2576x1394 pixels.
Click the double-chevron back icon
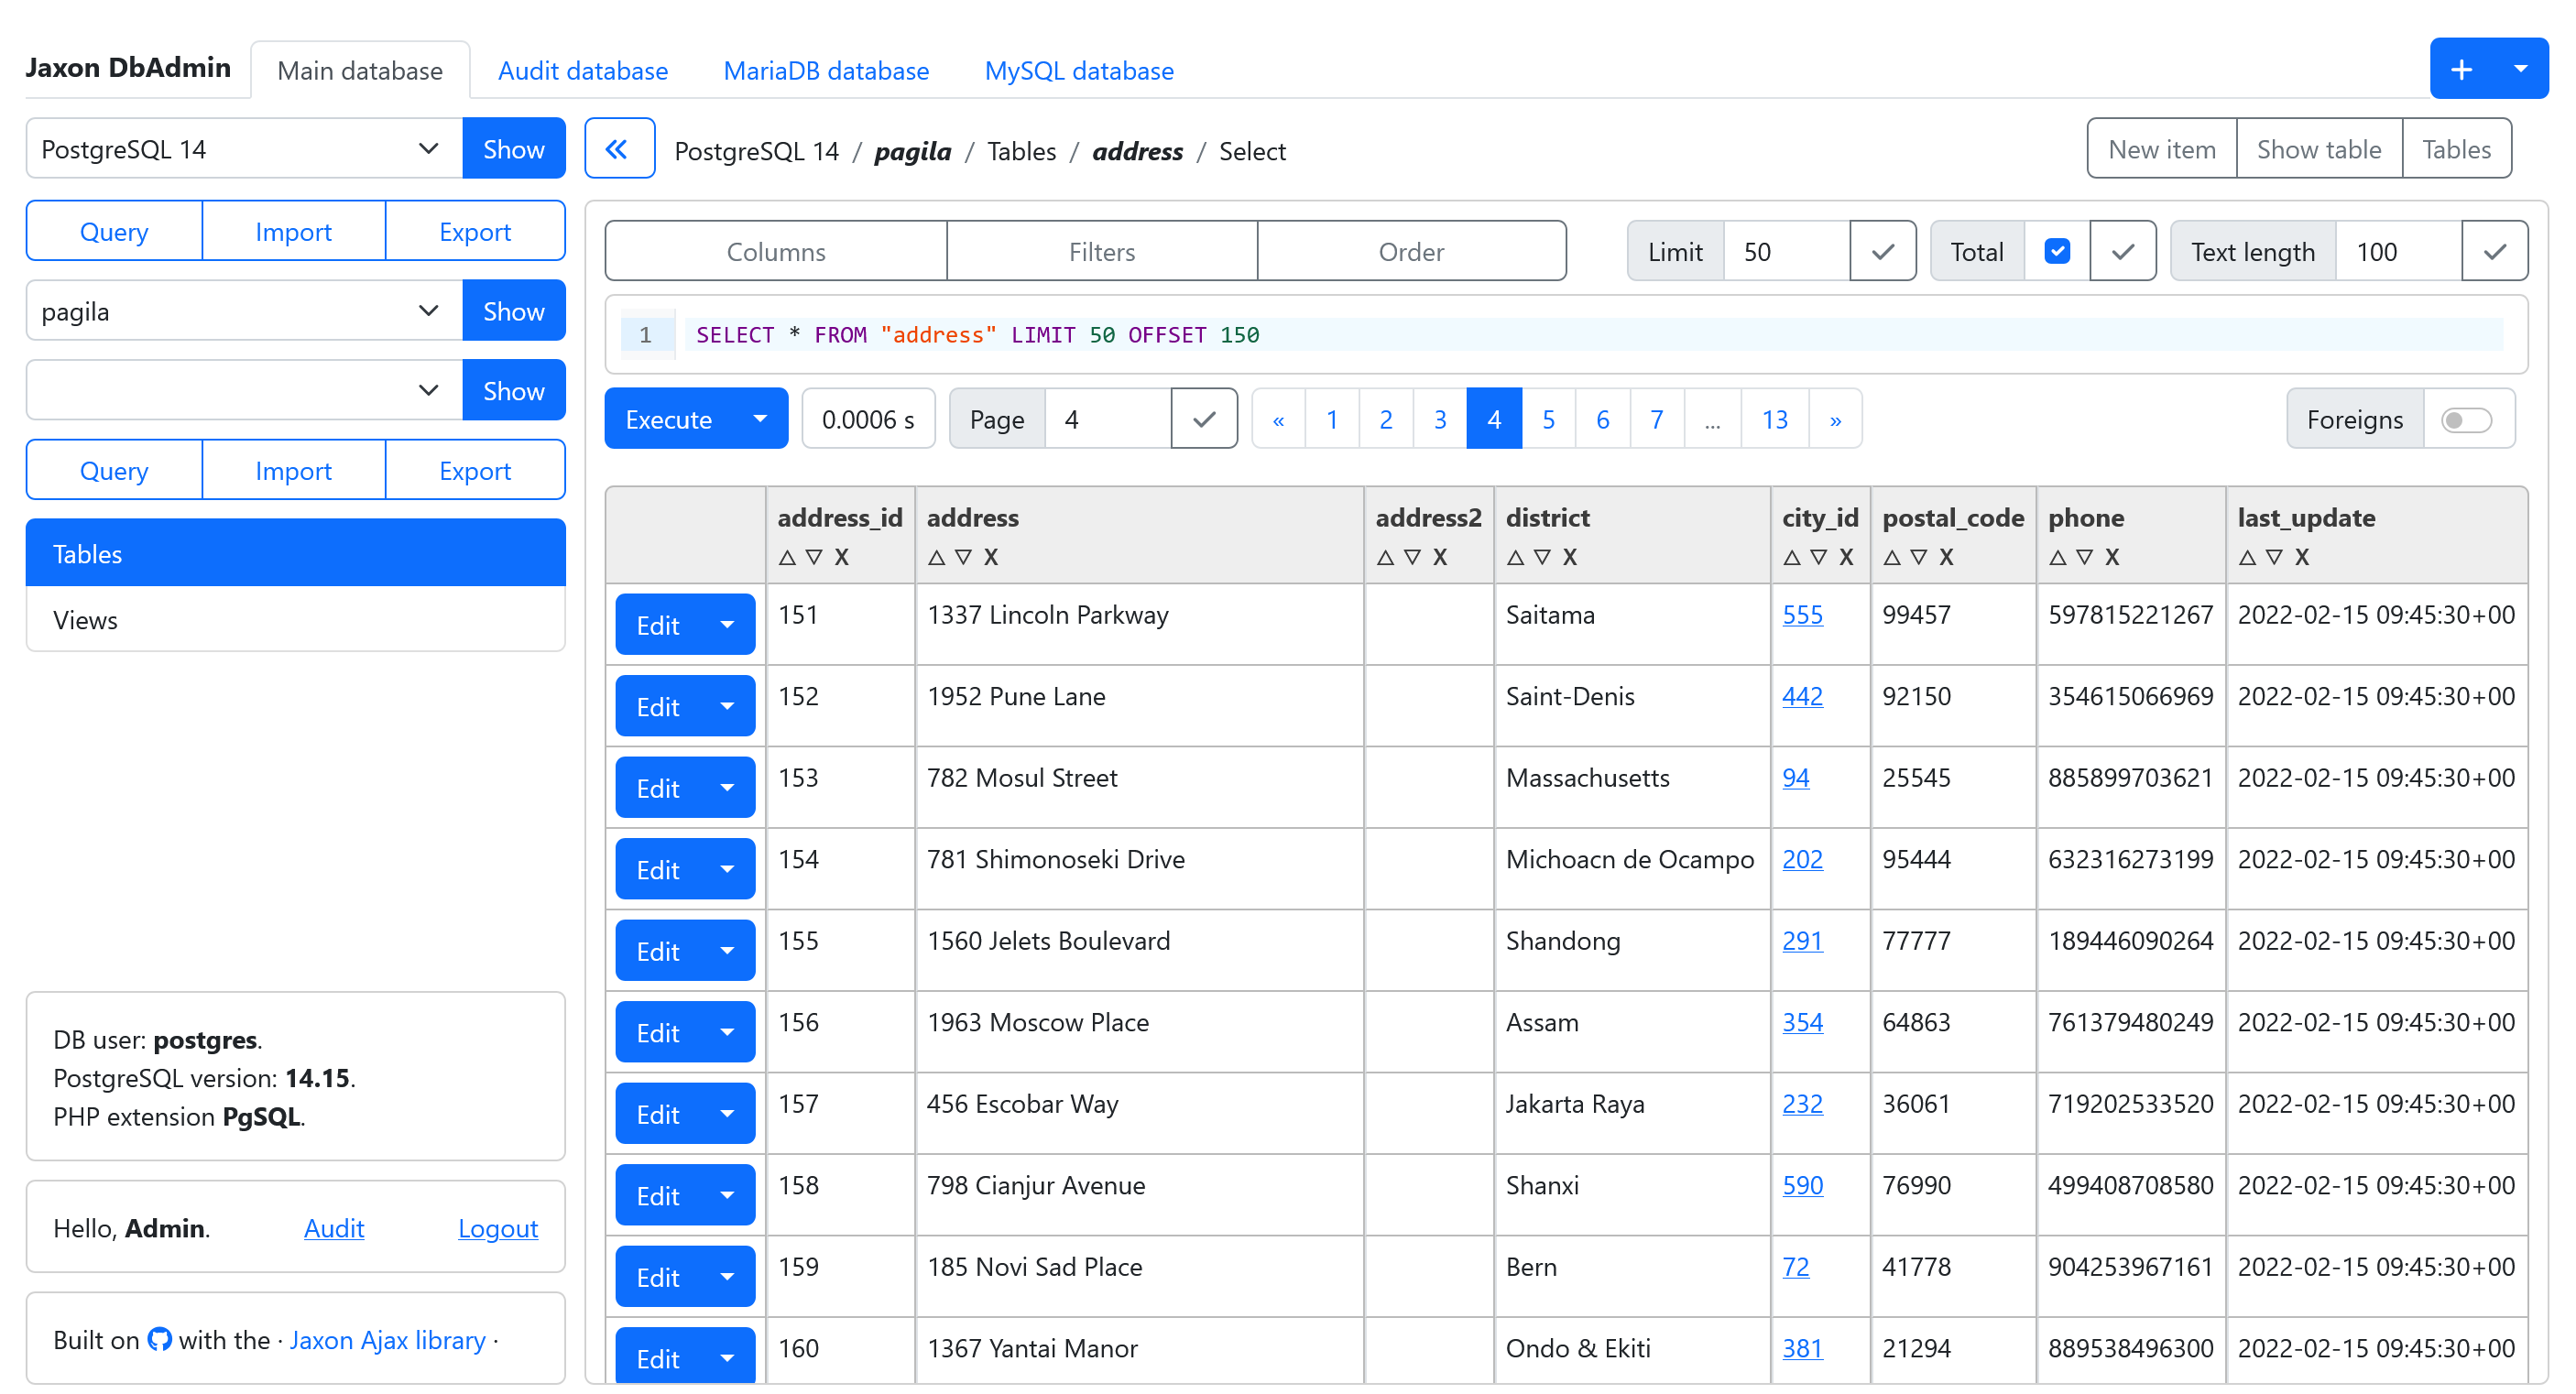(619, 149)
